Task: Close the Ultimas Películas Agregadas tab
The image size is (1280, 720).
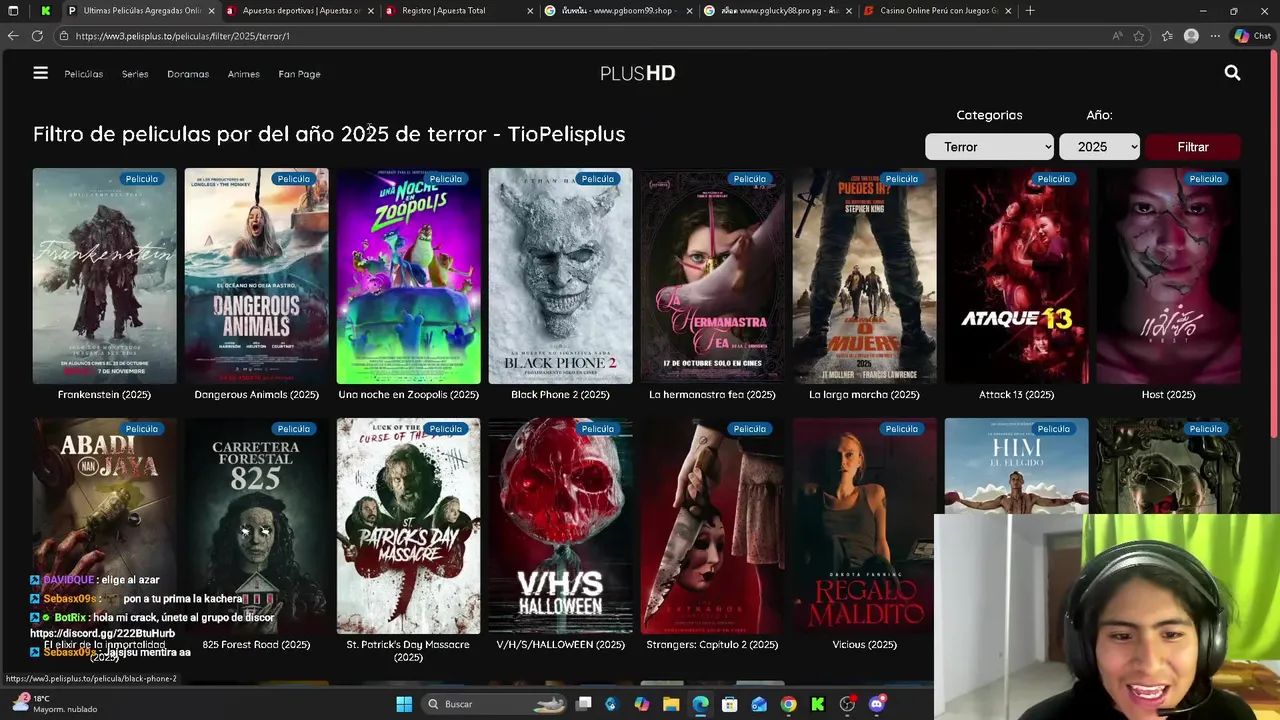Action: coord(211,11)
